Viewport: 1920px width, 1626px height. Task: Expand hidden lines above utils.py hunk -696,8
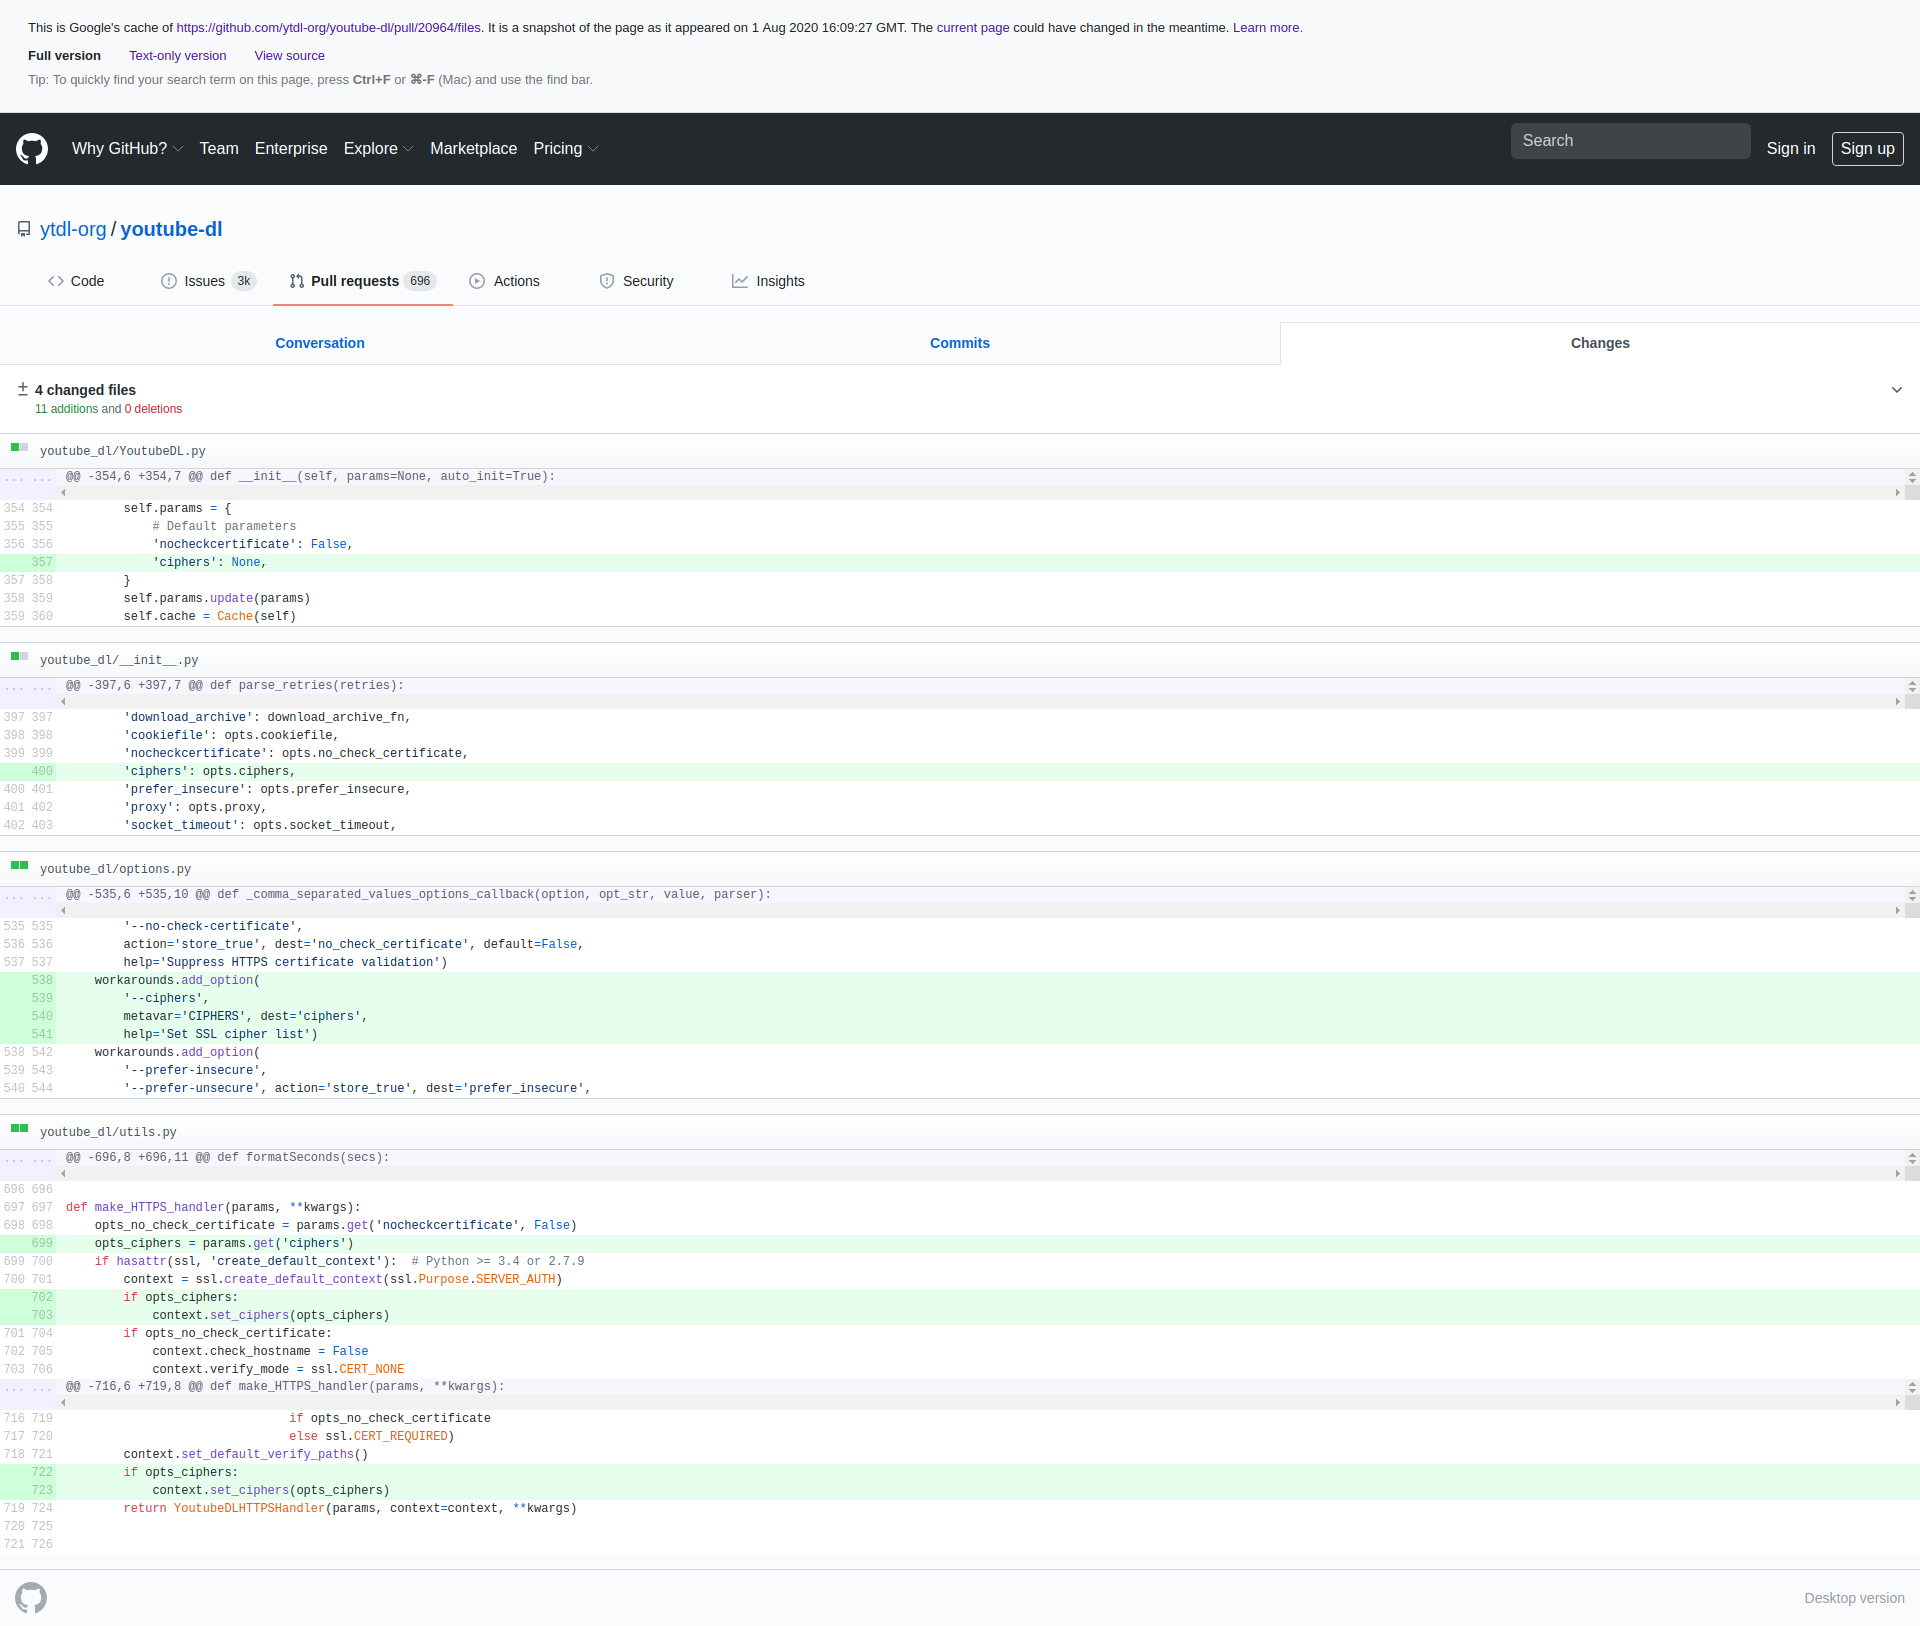point(28,1159)
